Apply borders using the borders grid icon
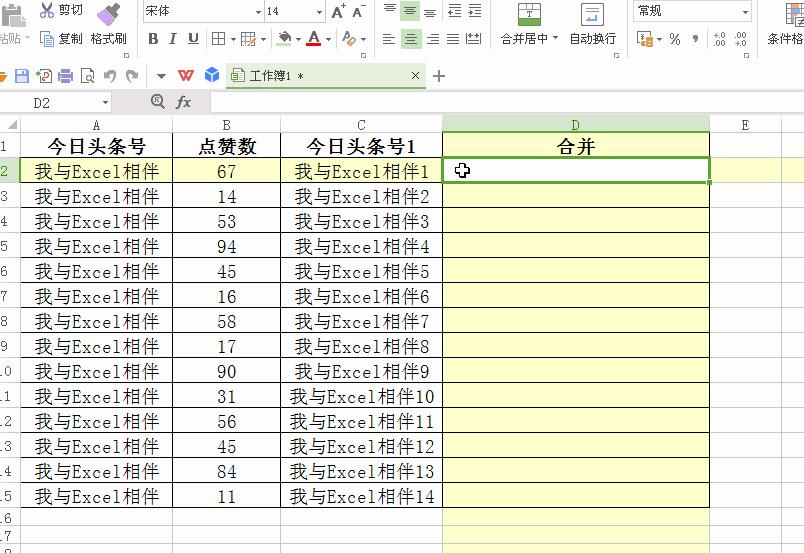The width and height of the screenshot is (804, 553). (x=218, y=38)
